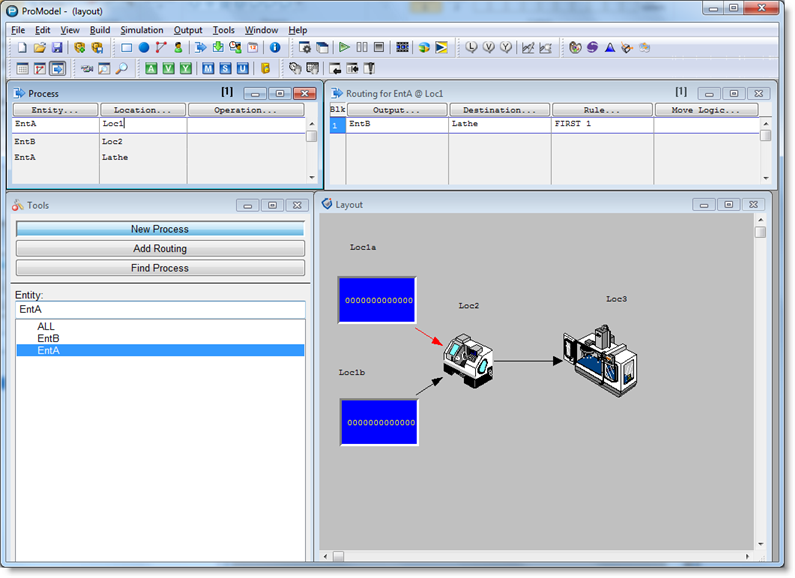Image resolution: width=795 pixels, height=578 pixels.
Task: Click the Add Routing button
Action: click(x=160, y=248)
